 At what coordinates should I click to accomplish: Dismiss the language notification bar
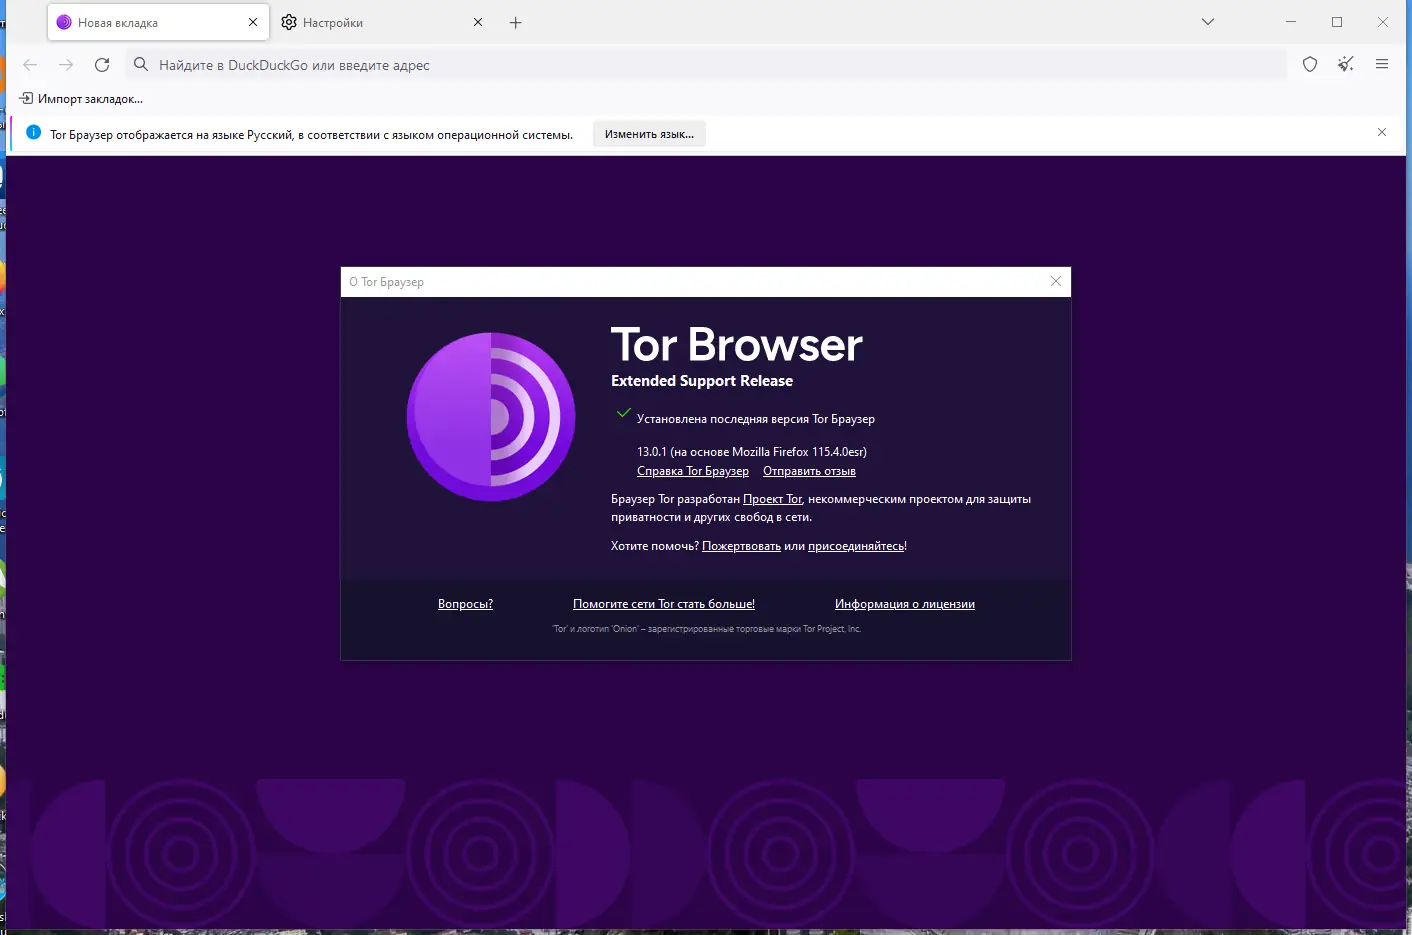point(1382,133)
